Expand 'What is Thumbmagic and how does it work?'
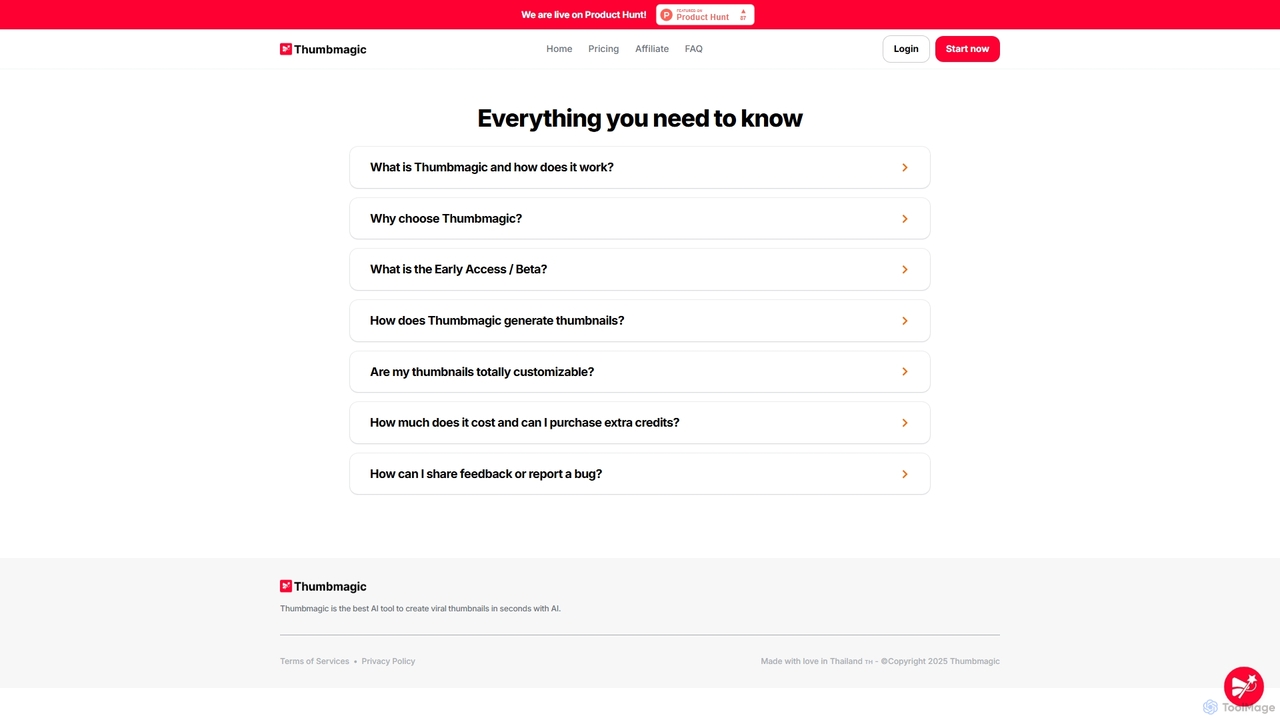1280x720 pixels. pyautogui.click(x=640, y=167)
